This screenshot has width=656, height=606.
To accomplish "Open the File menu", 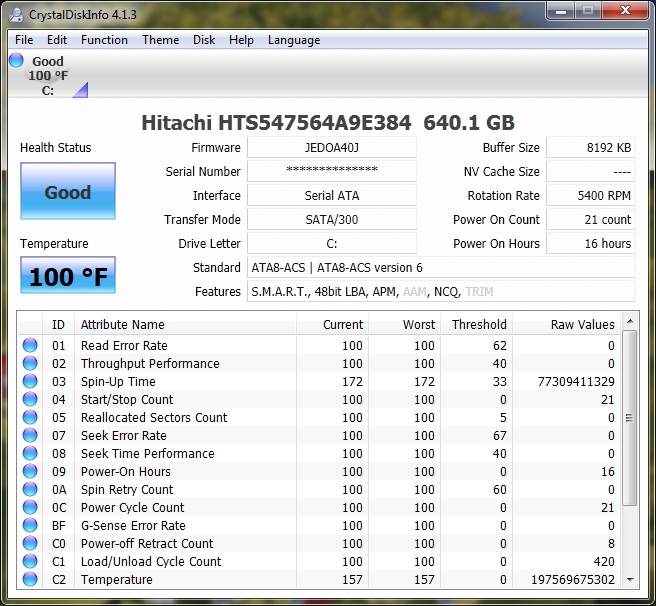I will [x=24, y=40].
